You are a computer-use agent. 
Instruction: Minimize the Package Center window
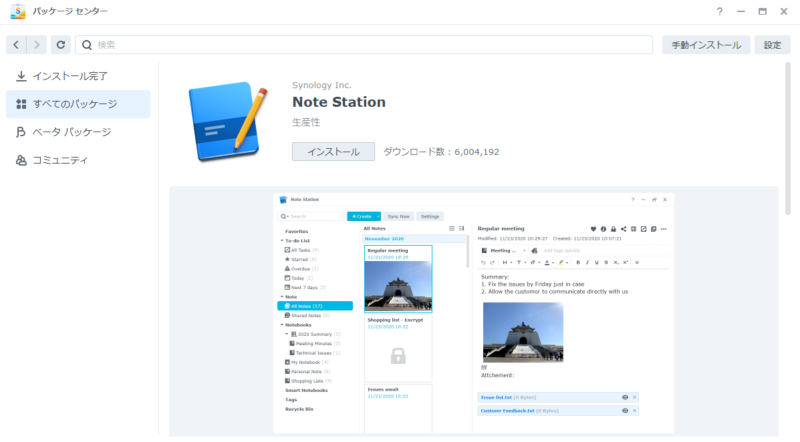click(741, 11)
